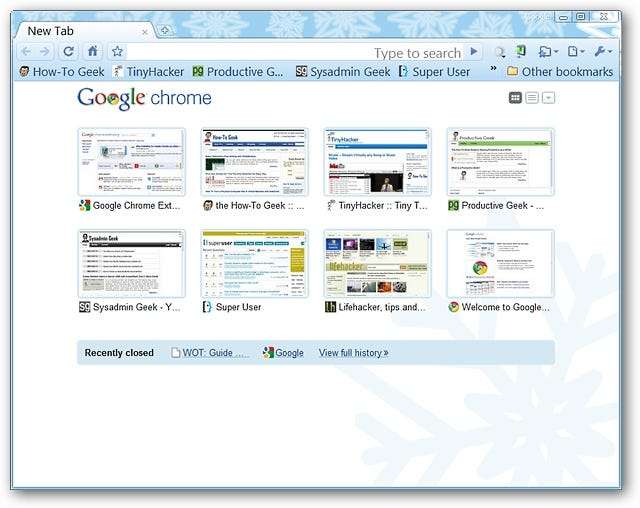
Task: Open the magnifier extension icon
Action: 500,52
